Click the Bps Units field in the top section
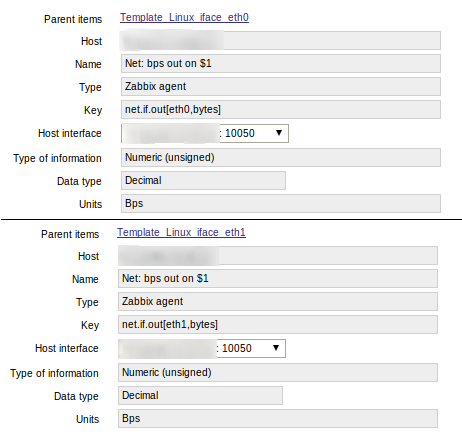462x438 pixels. [281, 203]
